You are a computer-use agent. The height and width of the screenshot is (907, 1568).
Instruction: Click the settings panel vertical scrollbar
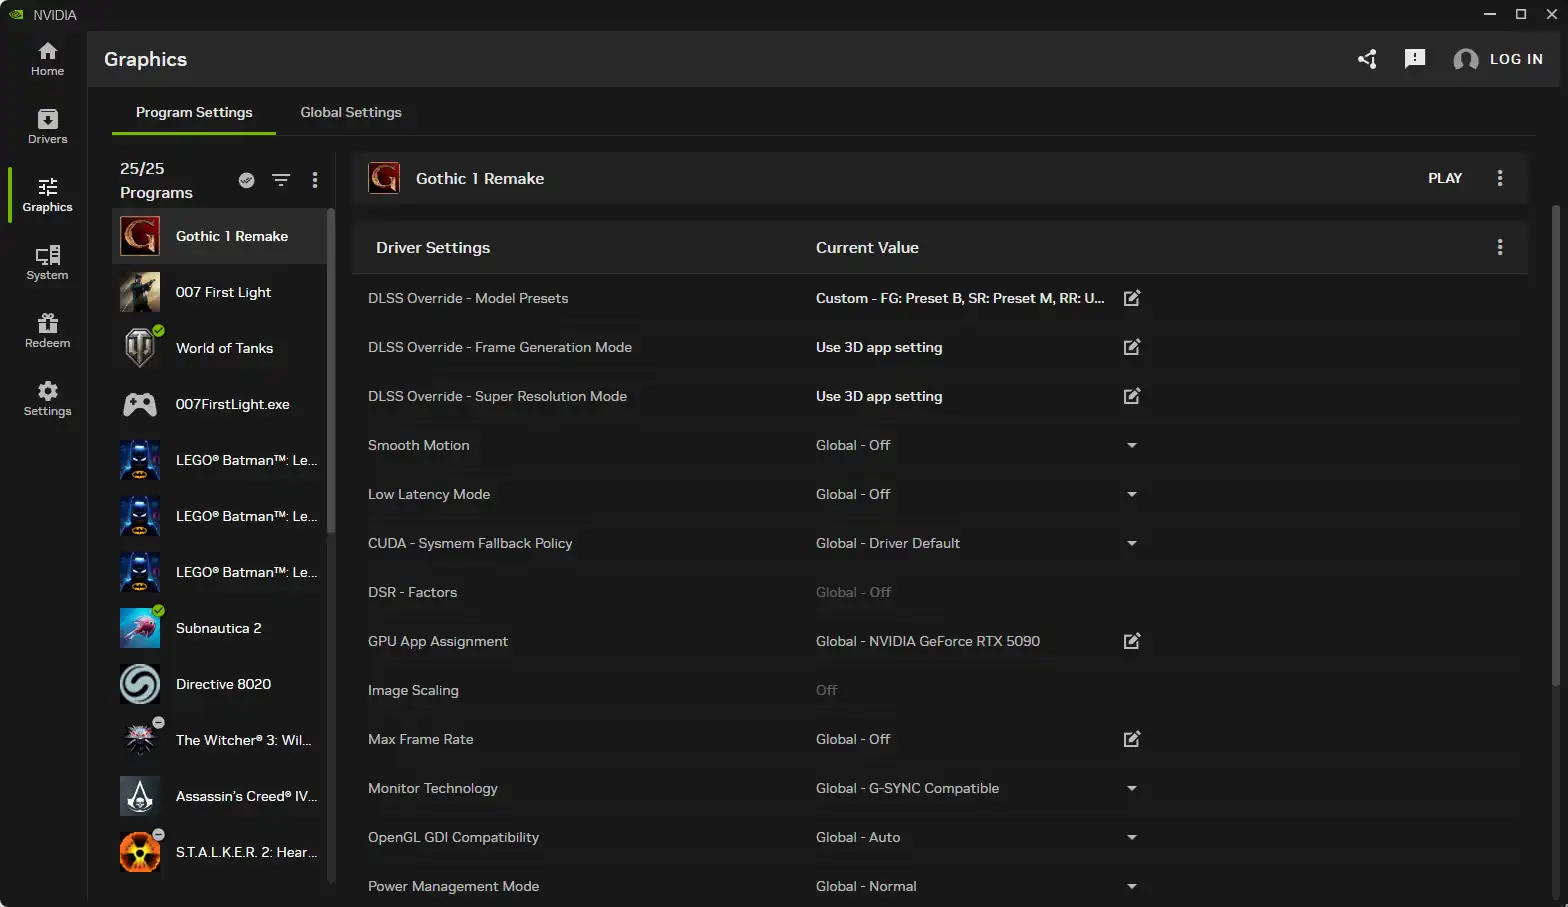pos(1555,445)
